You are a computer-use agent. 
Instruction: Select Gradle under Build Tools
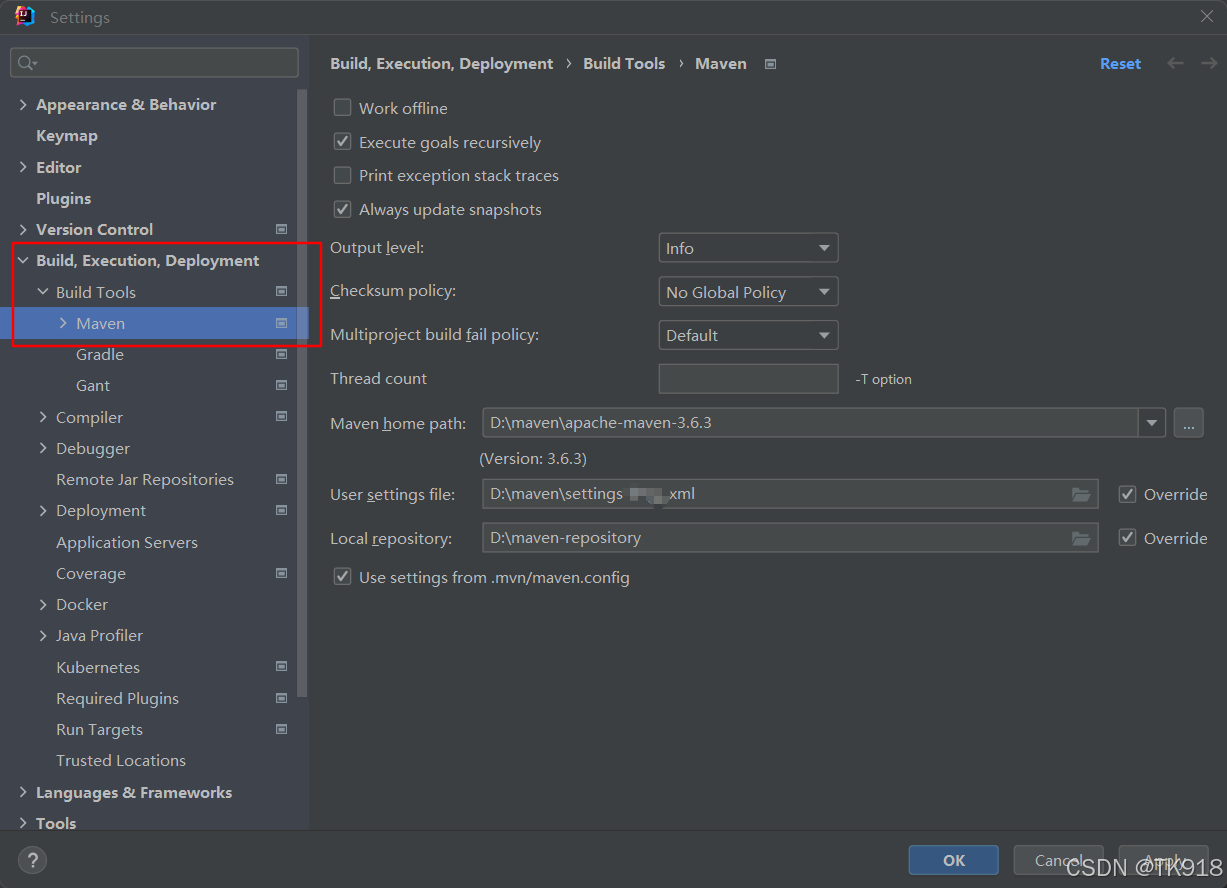click(100, 354)
